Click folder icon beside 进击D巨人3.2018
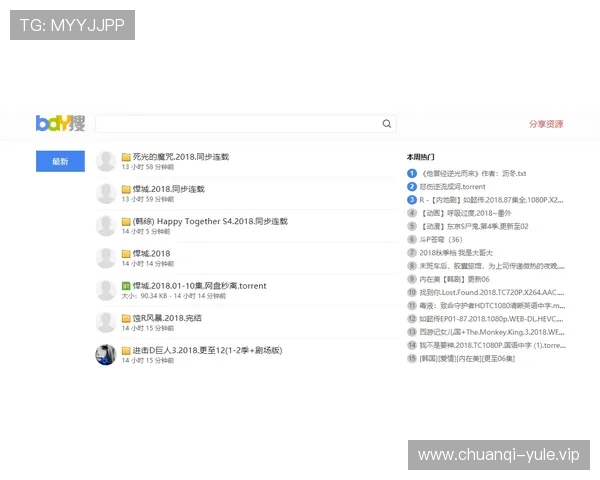The image size is (600, 480). 126,350
